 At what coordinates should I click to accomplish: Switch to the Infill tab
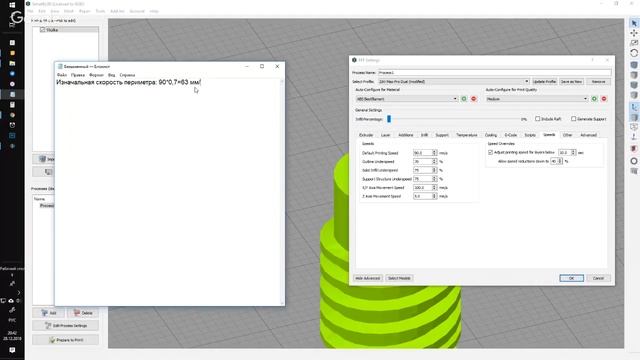click(x=424, y=135)
